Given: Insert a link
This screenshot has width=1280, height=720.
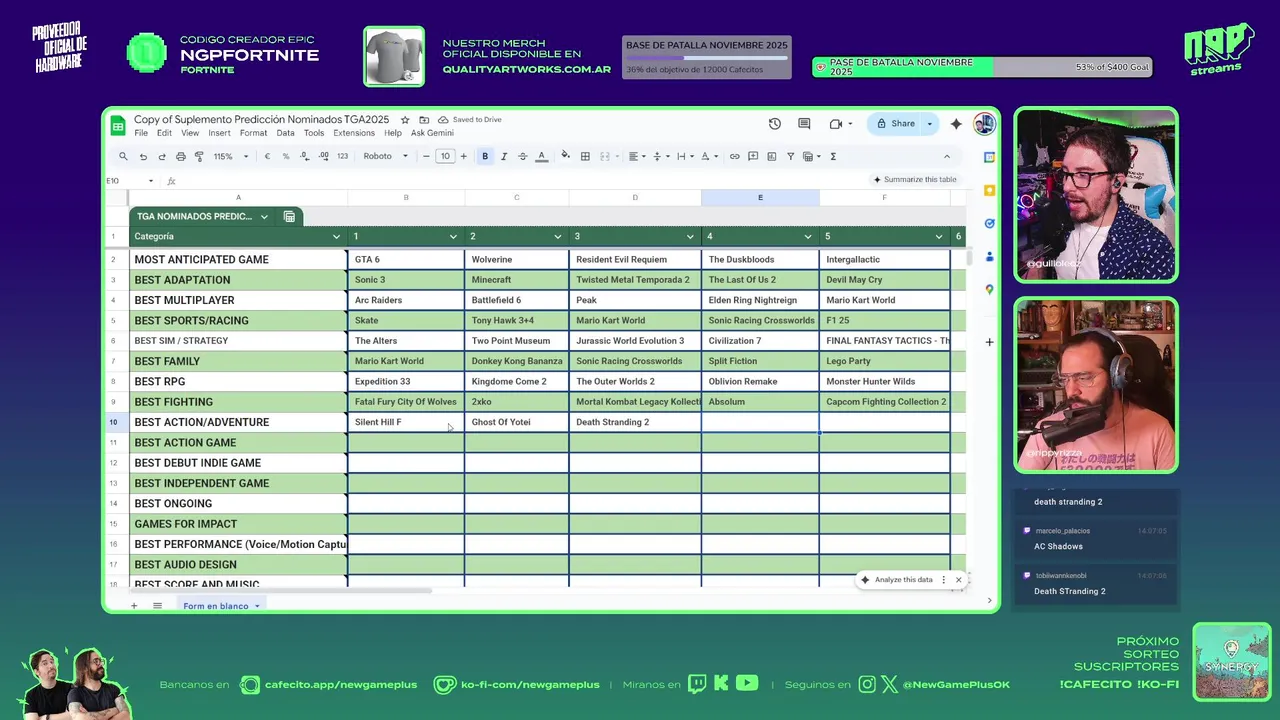Looking at the screenshot, I should (735, 156).
